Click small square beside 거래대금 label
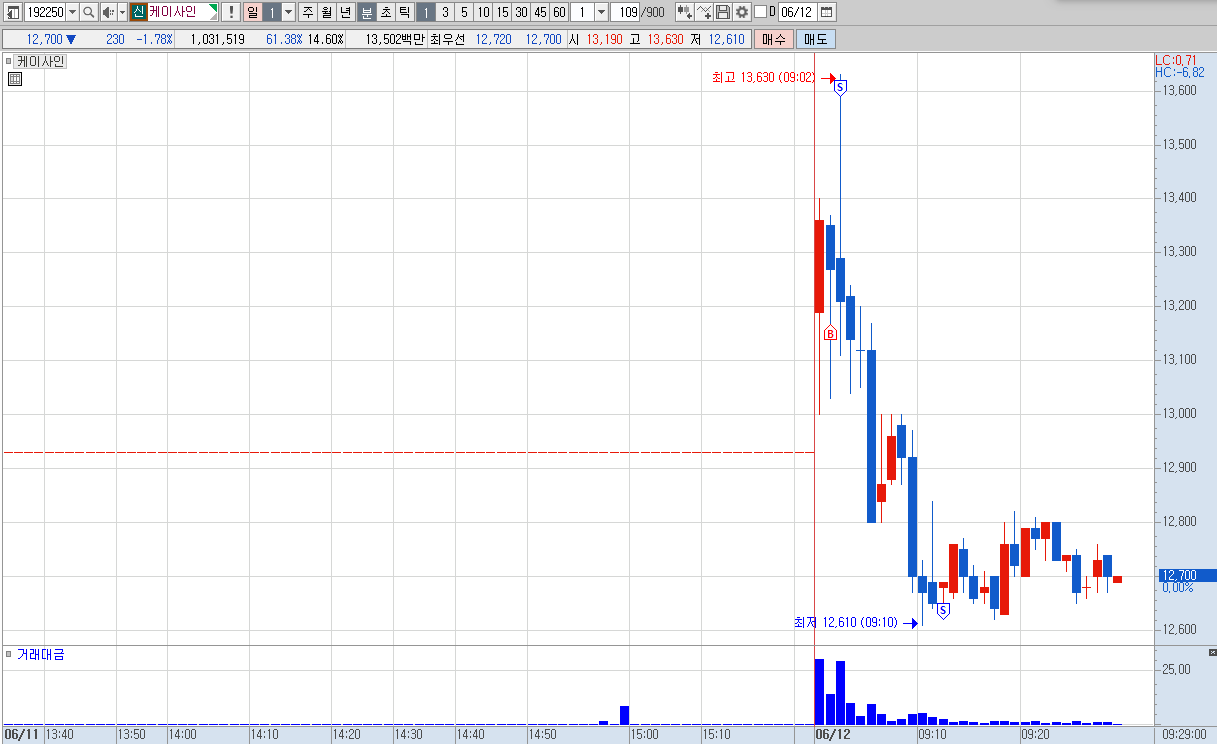 [x=9, y=655]
